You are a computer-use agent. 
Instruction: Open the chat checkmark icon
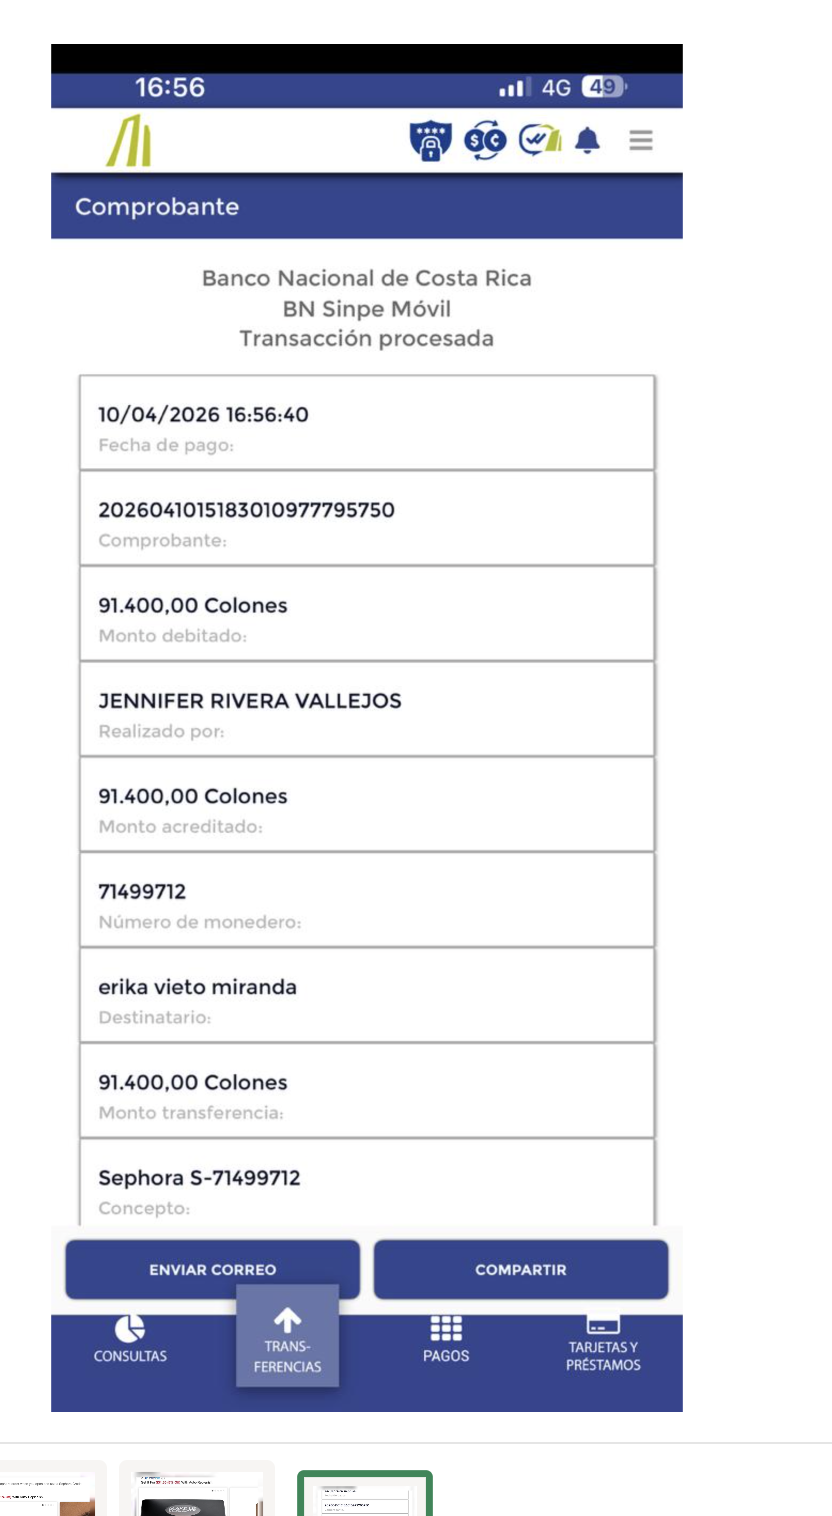[x=539, y=141]
